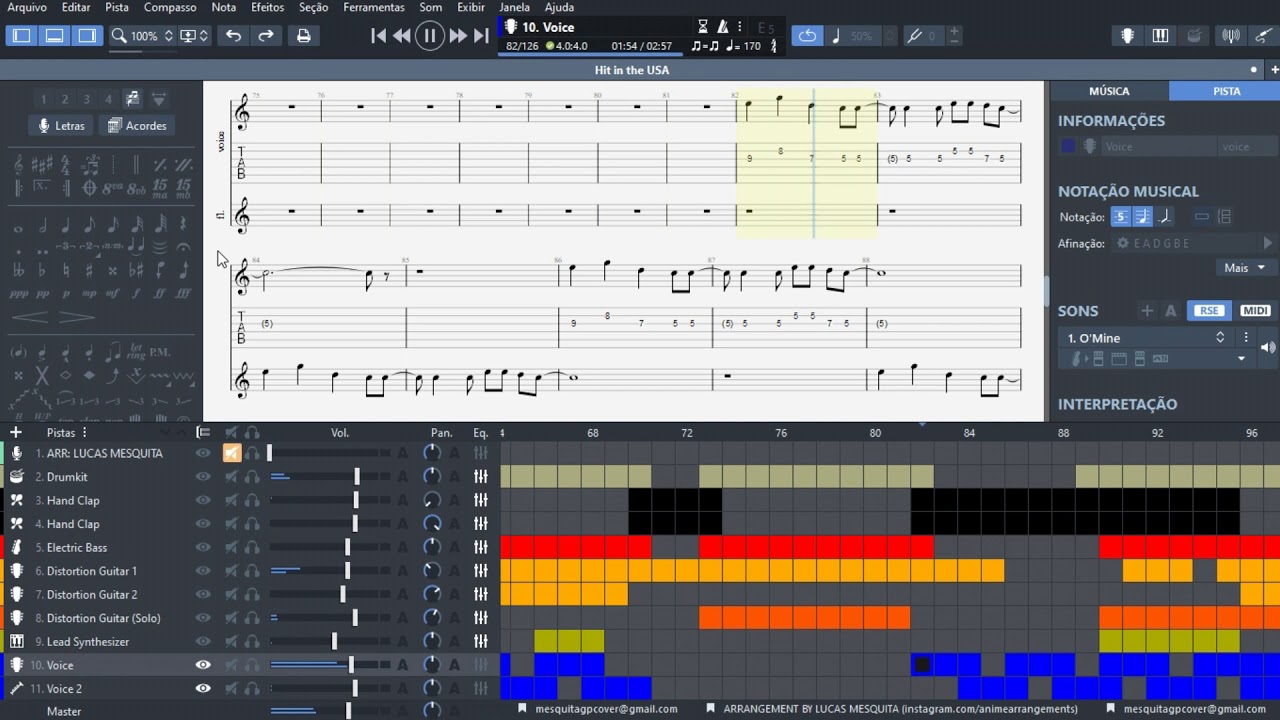Pause the playback

coord(430,36)
